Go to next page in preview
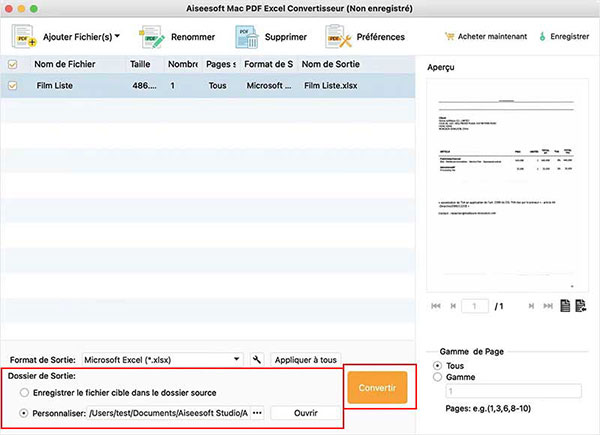The image size is (600, 435). [531, 306]
